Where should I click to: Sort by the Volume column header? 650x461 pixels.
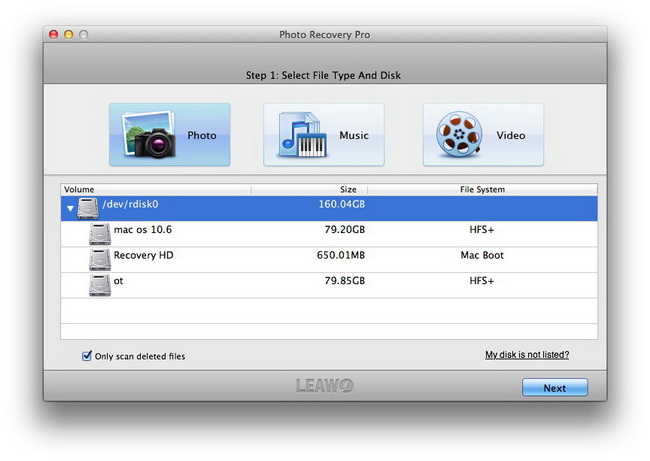tap(155, 189)
